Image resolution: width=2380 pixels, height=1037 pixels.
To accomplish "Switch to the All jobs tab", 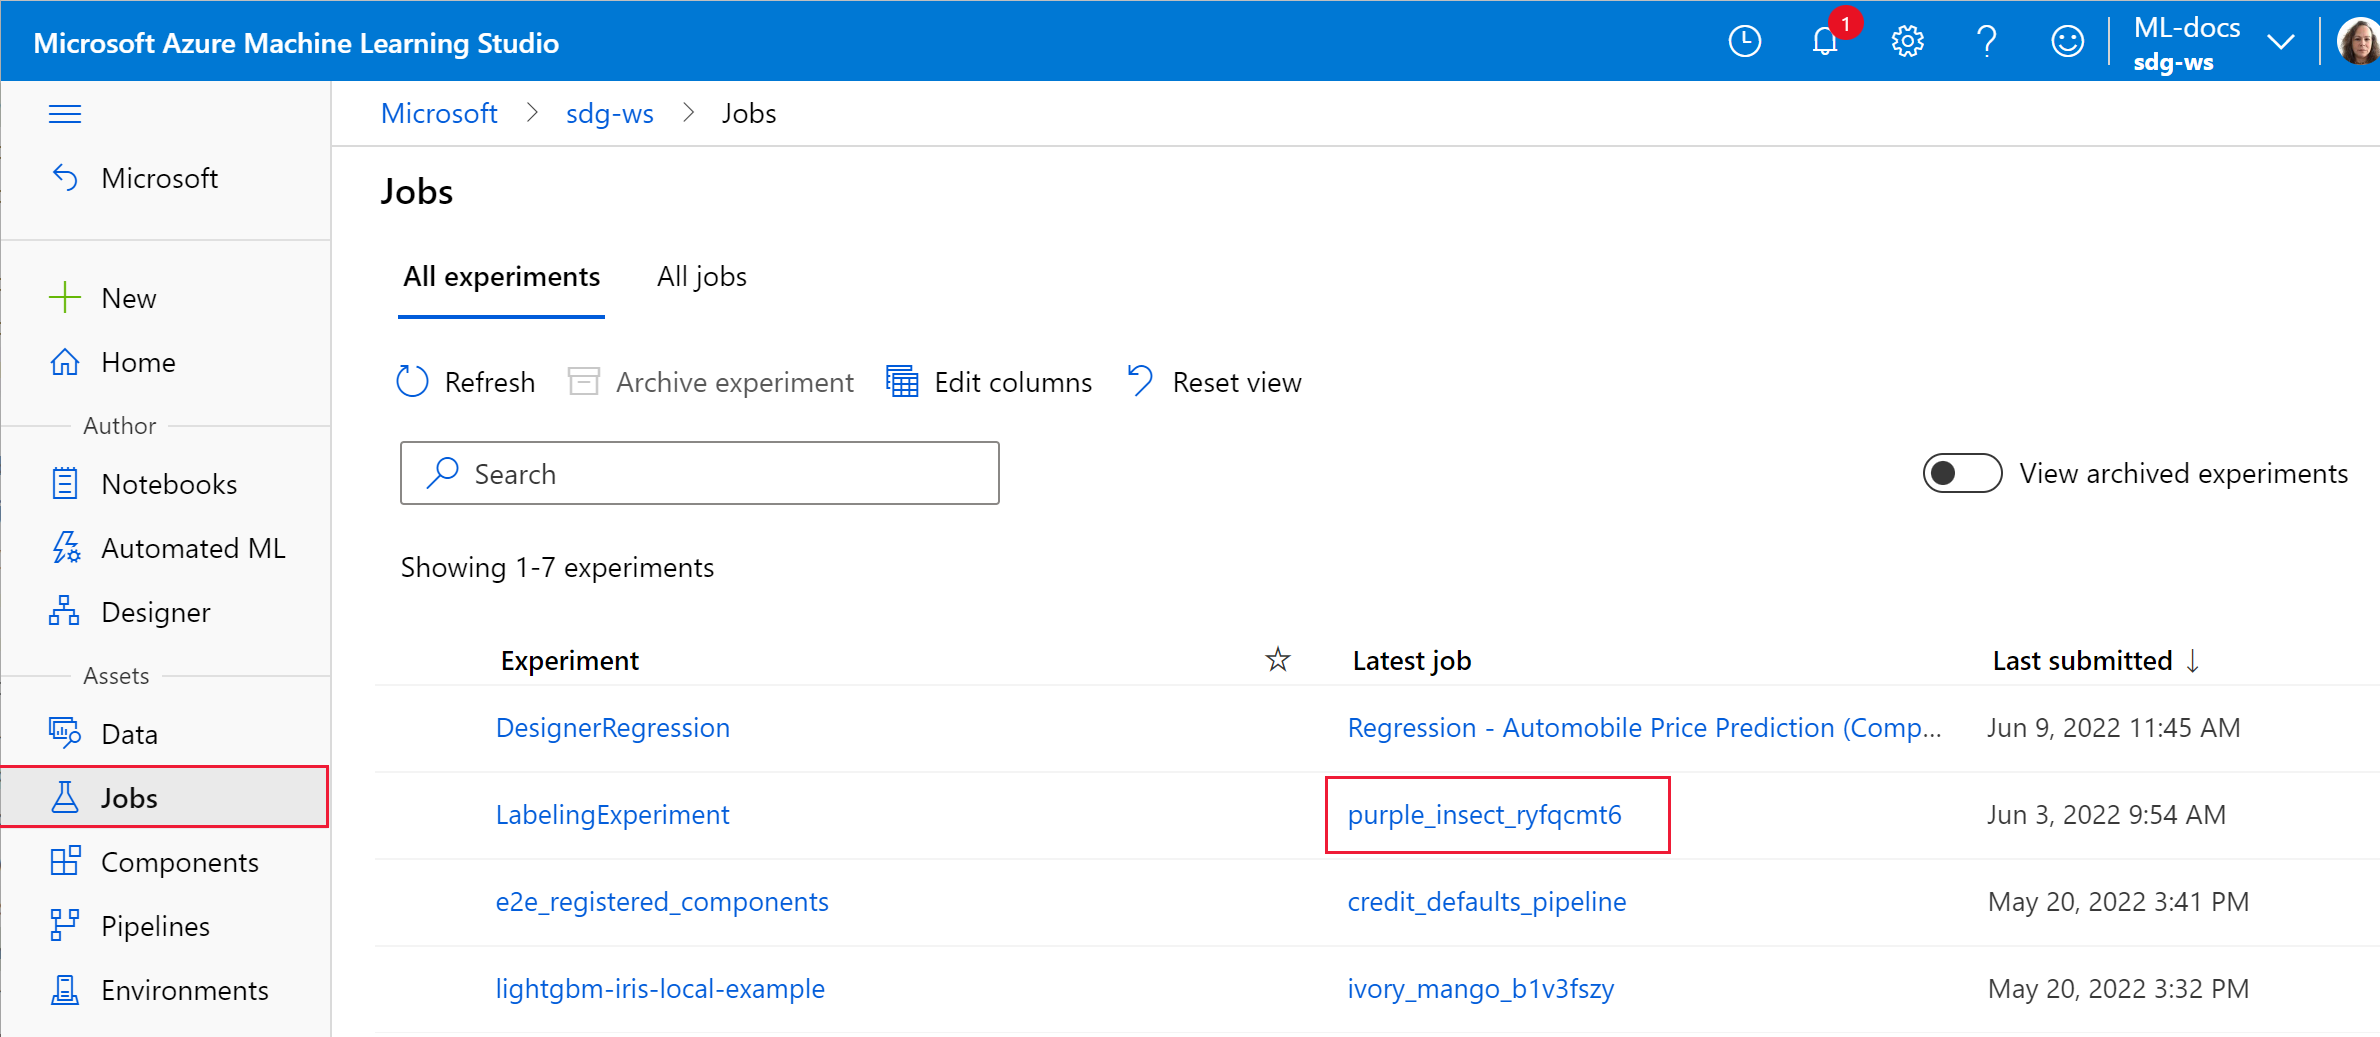I will (x=700, y=276).
